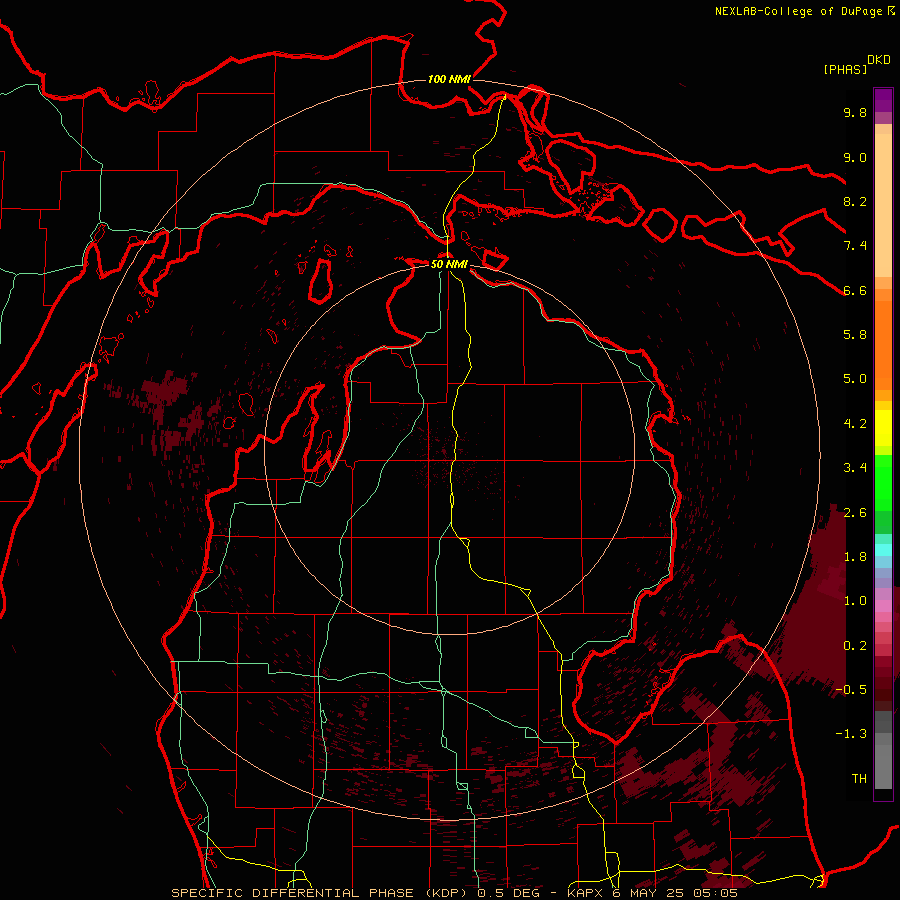
Task: Click the 8.2 value on color scale
Action: click(855, 201)
